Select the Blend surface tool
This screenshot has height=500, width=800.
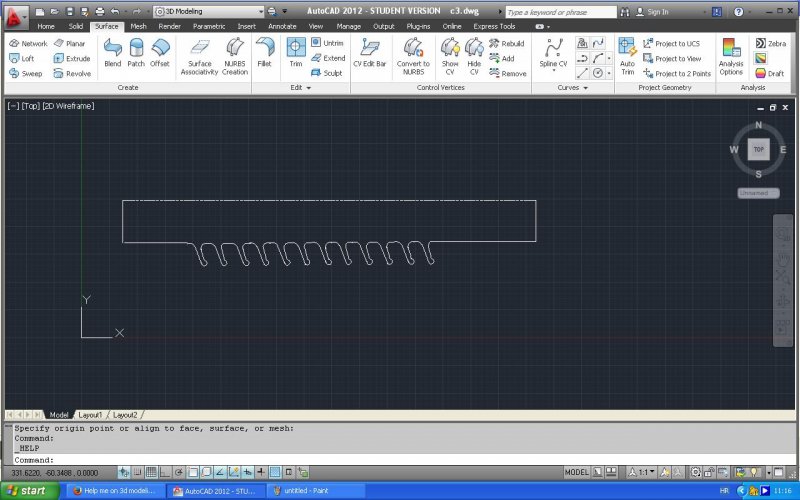tap(112, 52)
